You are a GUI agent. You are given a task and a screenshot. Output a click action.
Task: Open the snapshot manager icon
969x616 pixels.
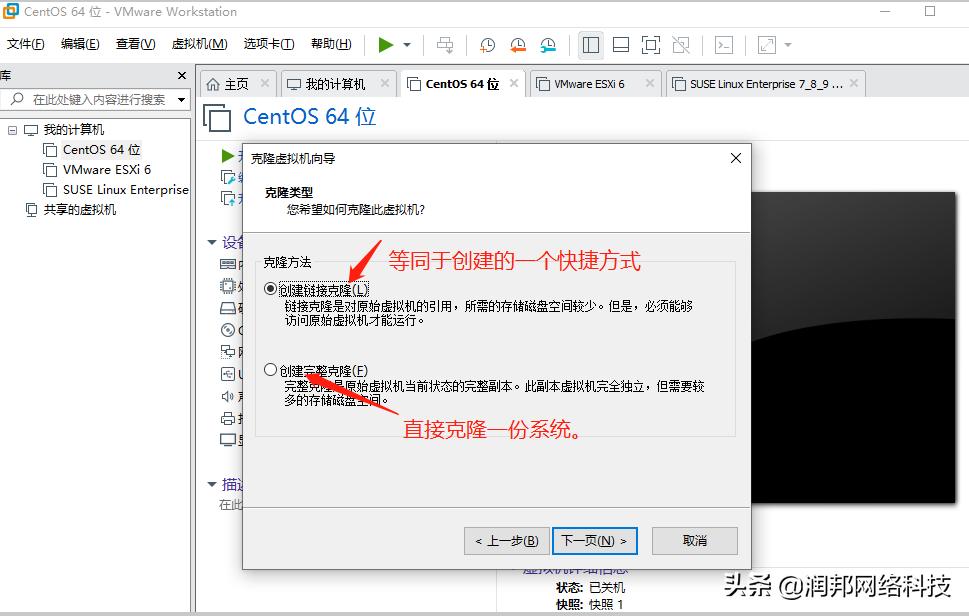pos(548,44)
